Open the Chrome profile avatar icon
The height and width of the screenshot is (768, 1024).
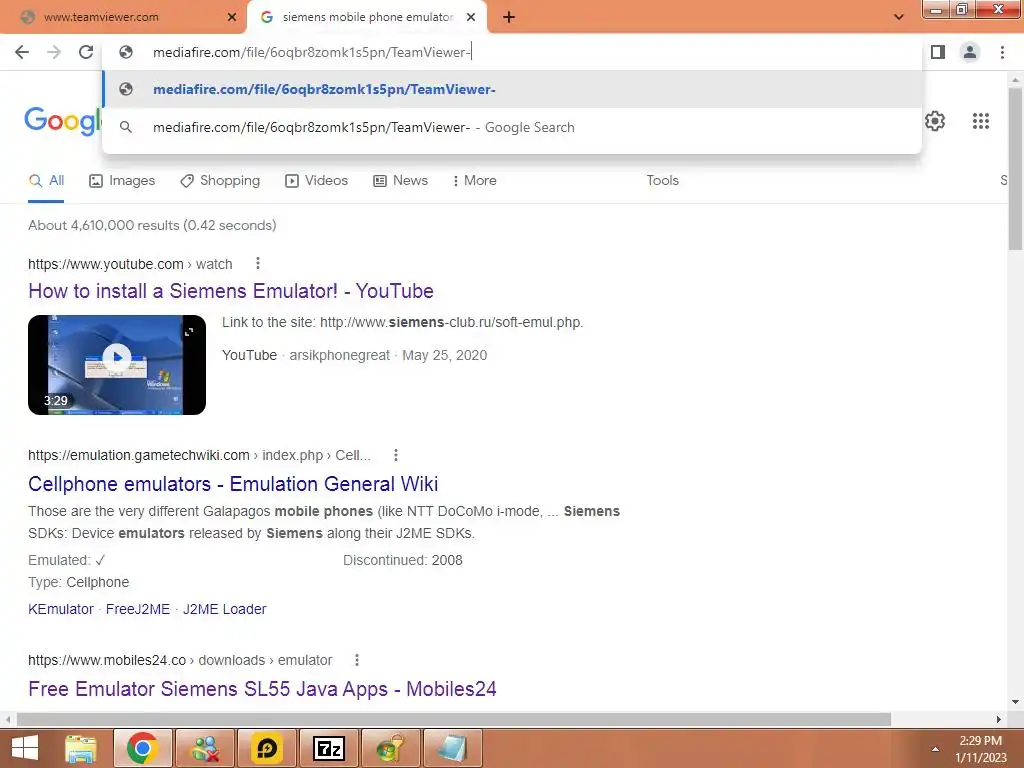click(x=970, y=52)
